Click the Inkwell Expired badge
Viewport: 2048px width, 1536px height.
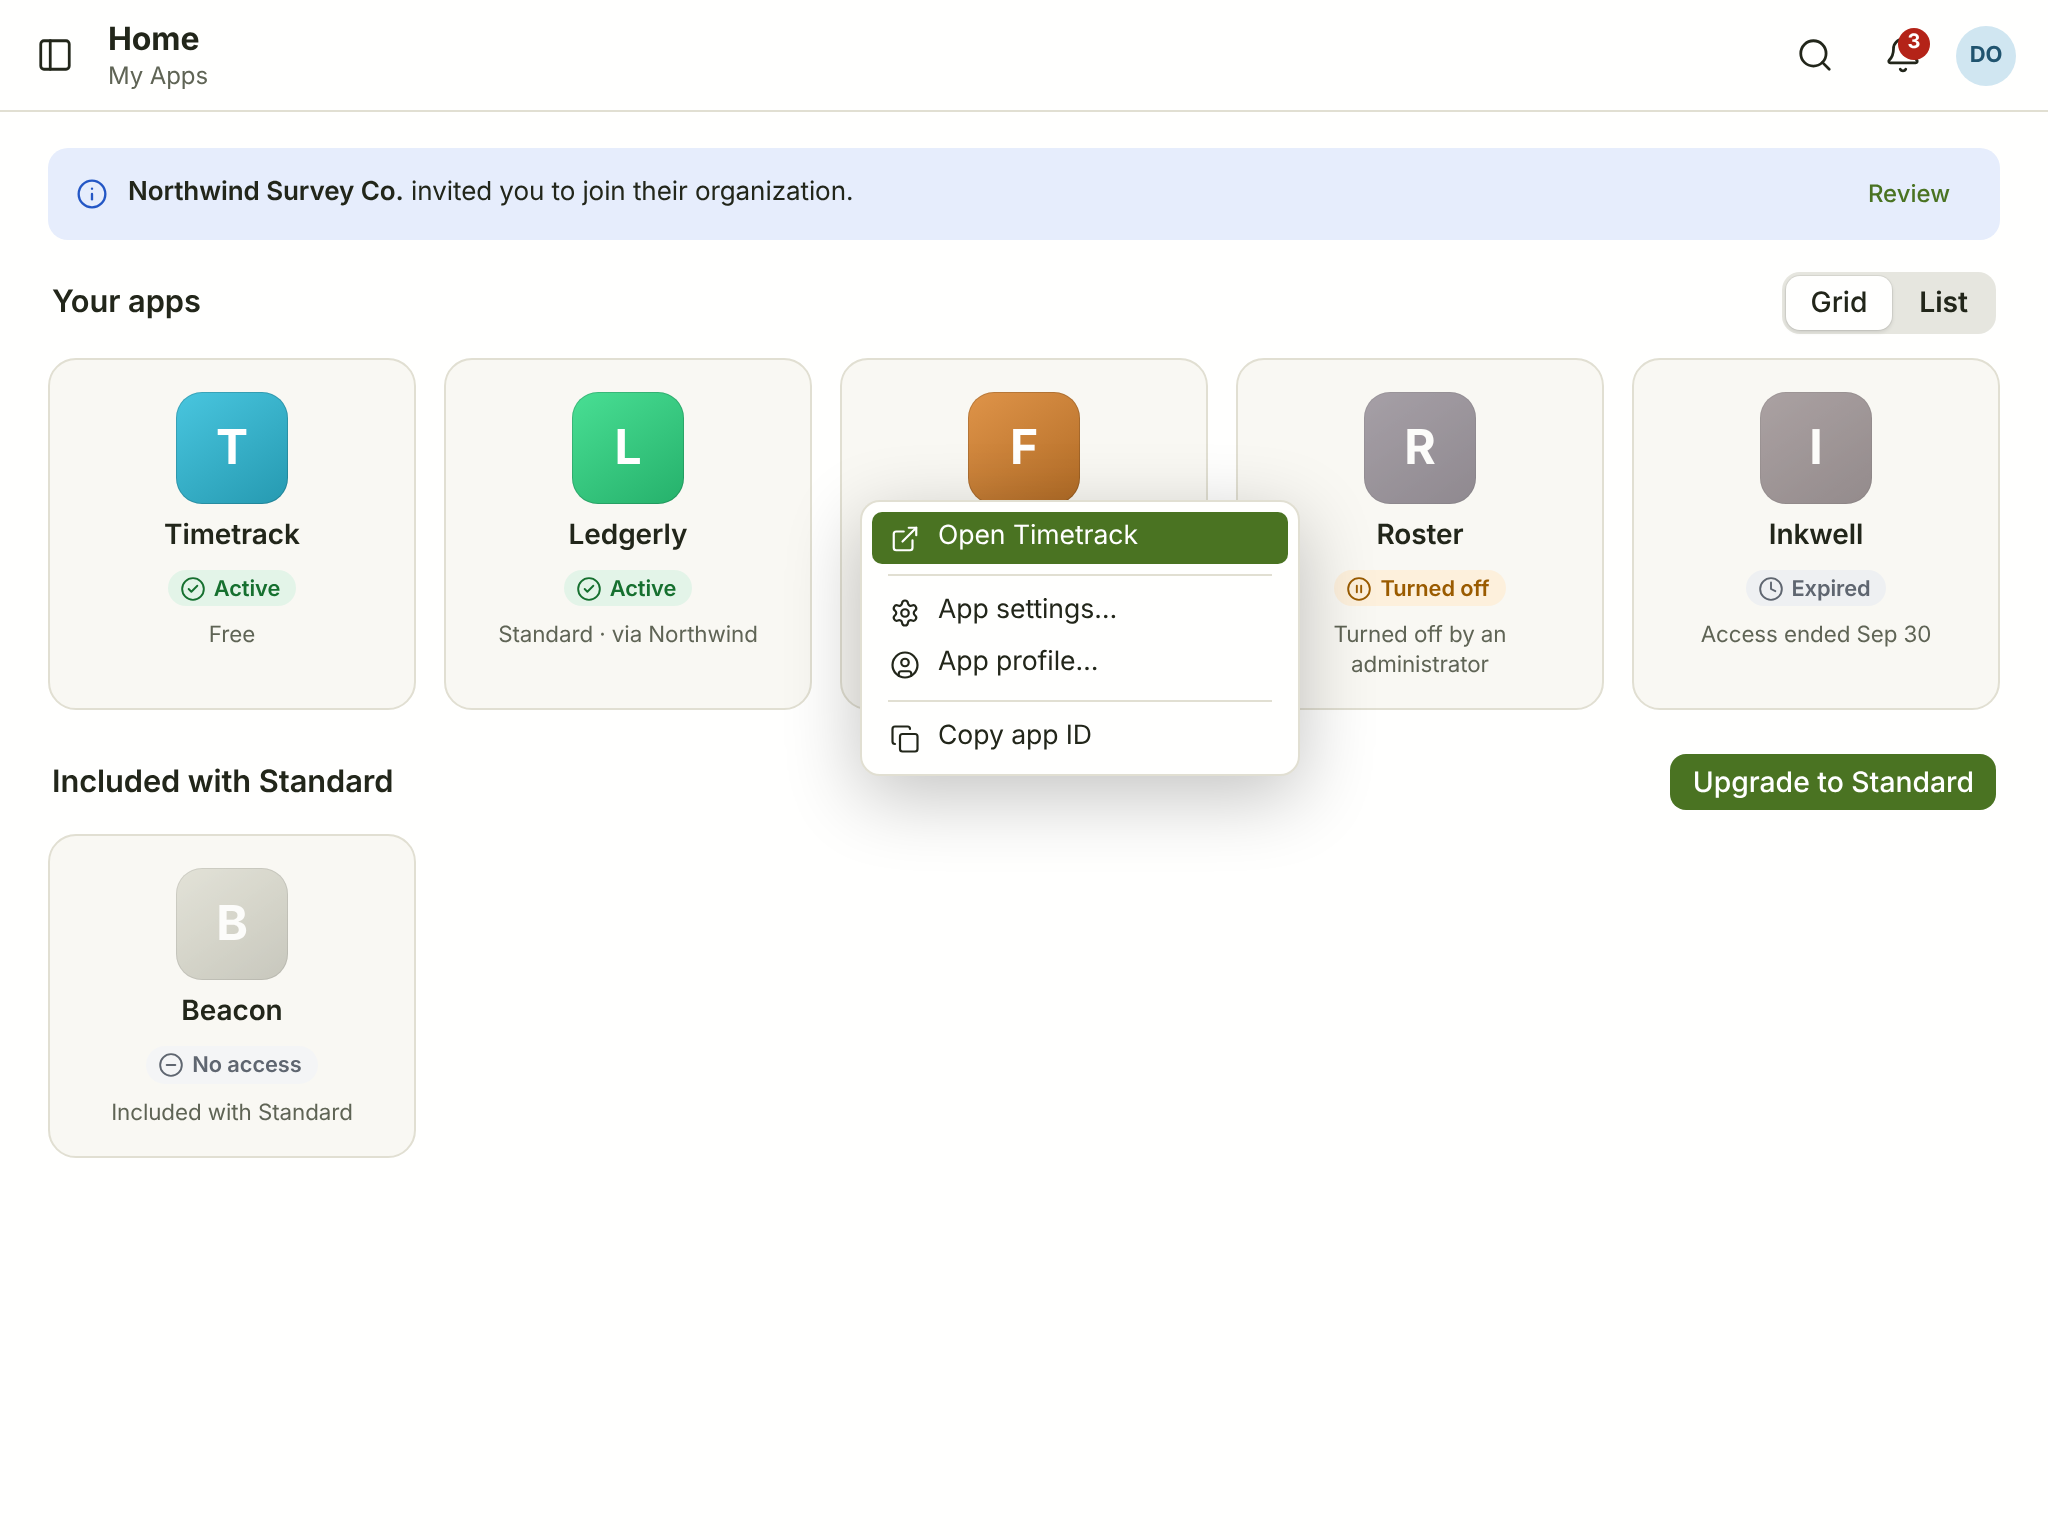[1816, 588]
